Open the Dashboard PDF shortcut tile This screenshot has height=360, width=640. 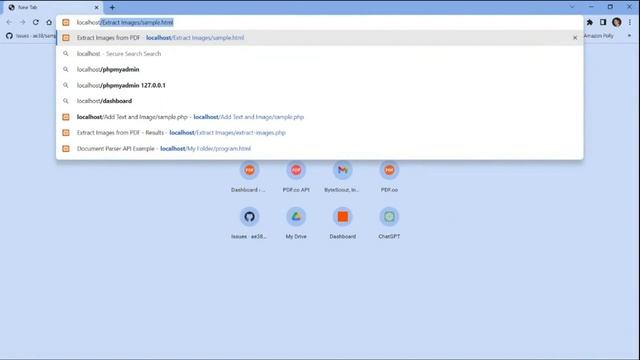249,177
